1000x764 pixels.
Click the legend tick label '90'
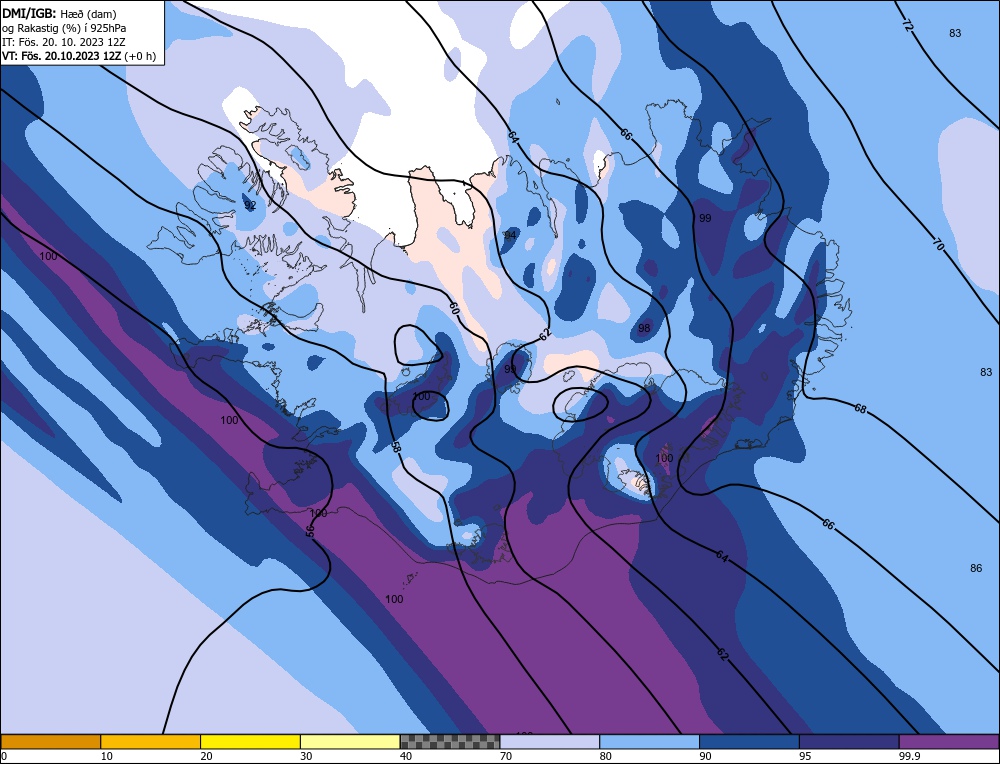pos(706,756)
